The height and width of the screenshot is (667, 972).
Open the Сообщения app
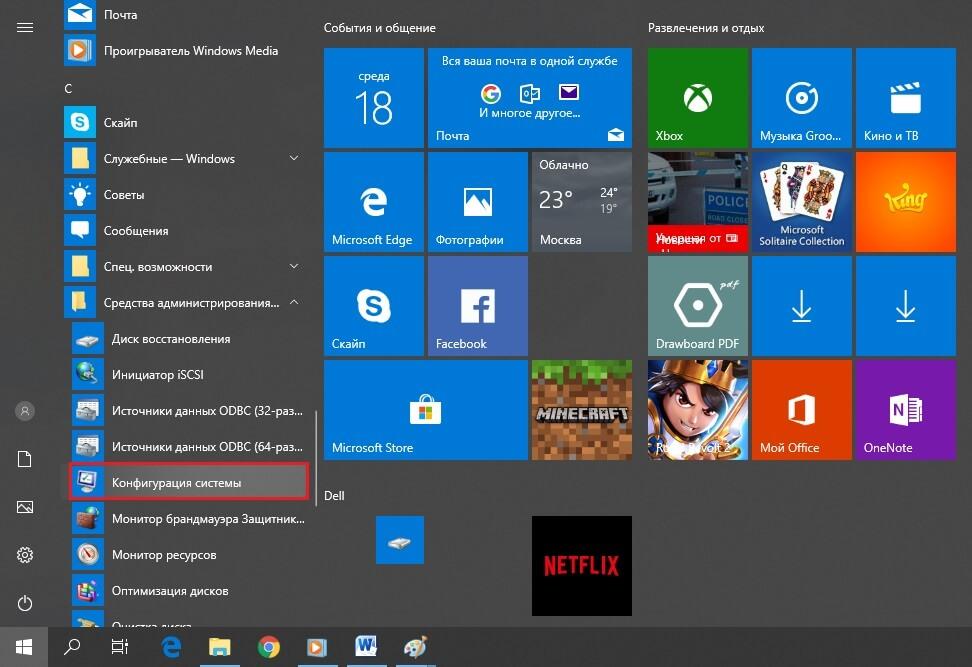[186, 231]
